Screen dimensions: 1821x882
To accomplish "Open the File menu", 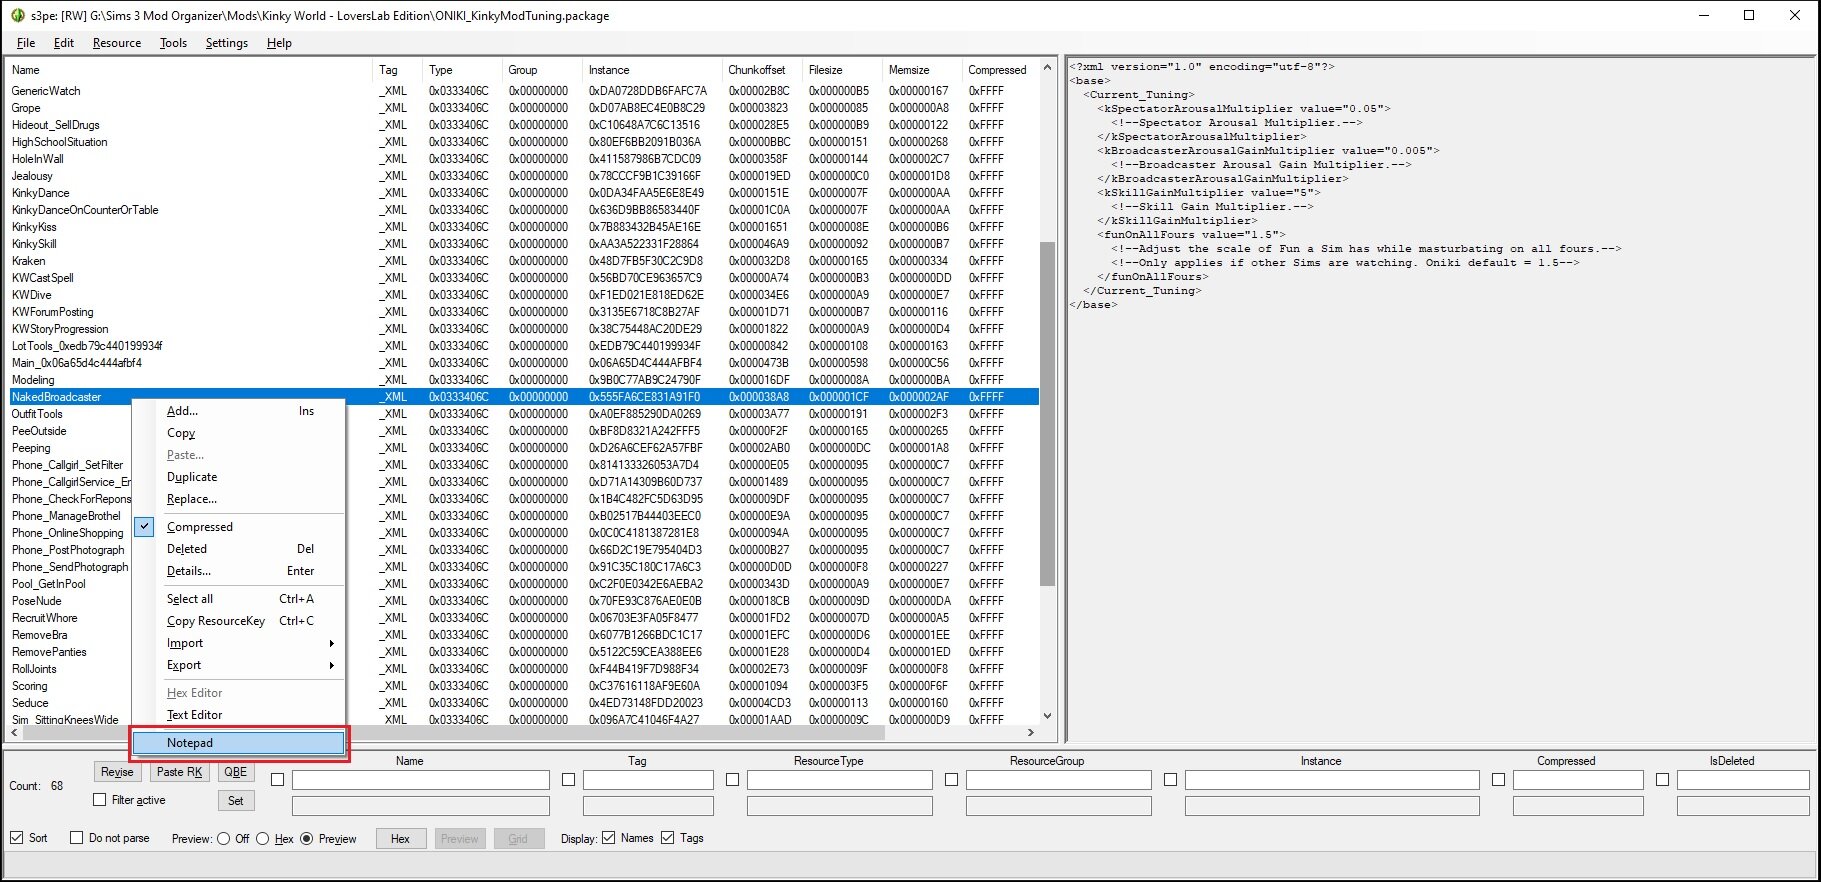I will [26, 43].
